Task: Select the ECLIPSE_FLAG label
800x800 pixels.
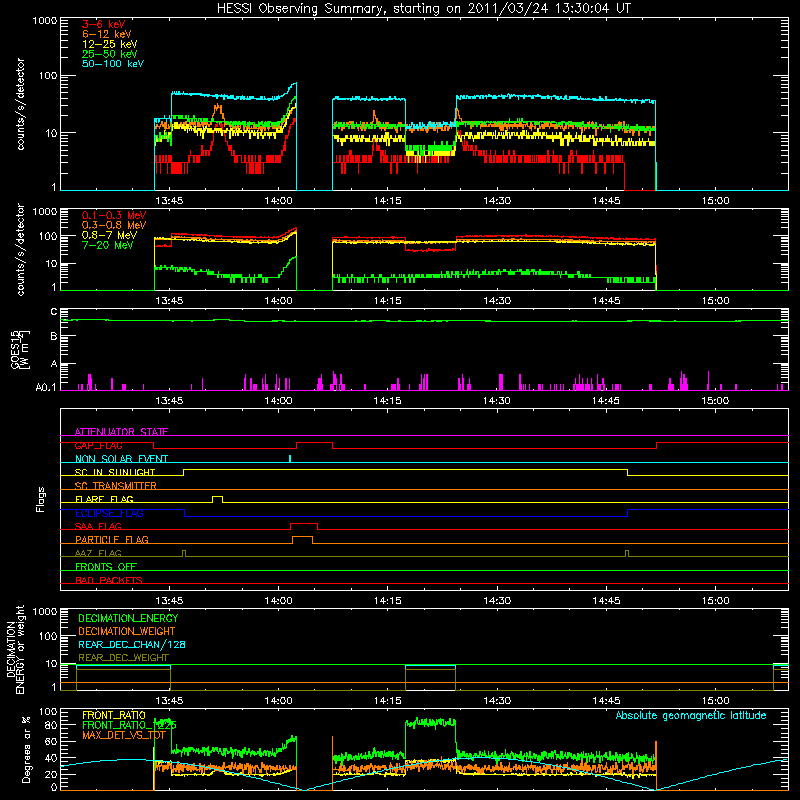Action: (109, 513)
